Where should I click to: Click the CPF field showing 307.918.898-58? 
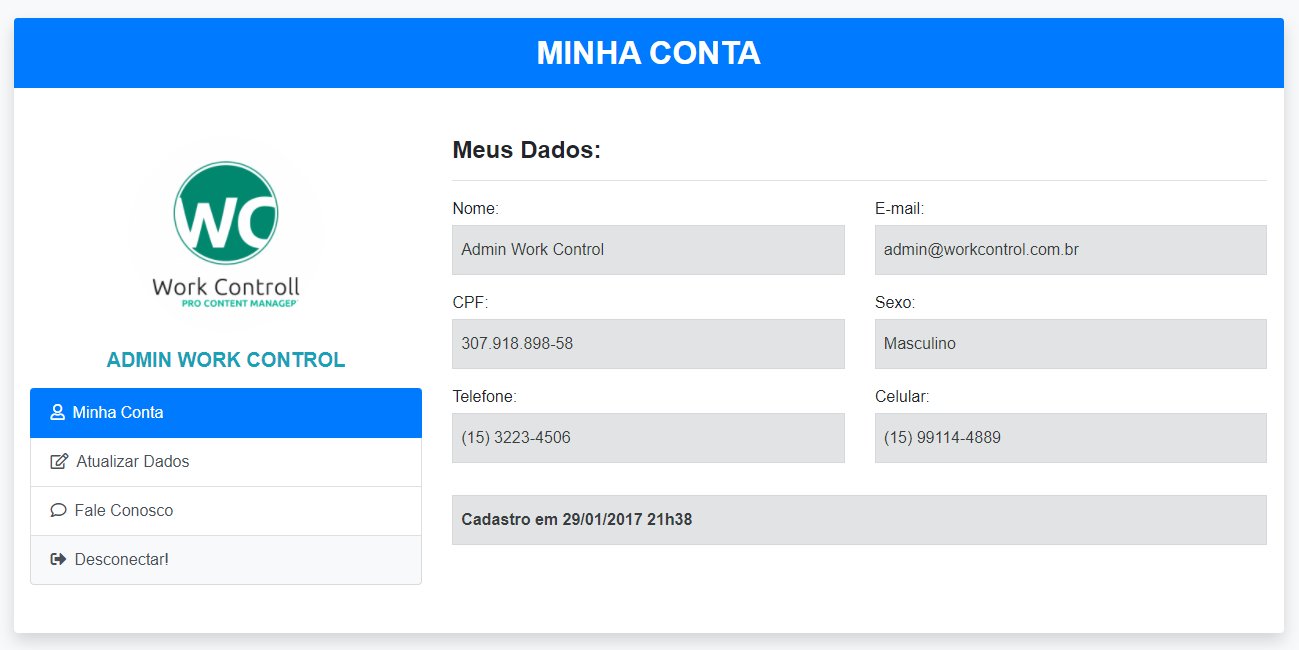coord(648,344)
